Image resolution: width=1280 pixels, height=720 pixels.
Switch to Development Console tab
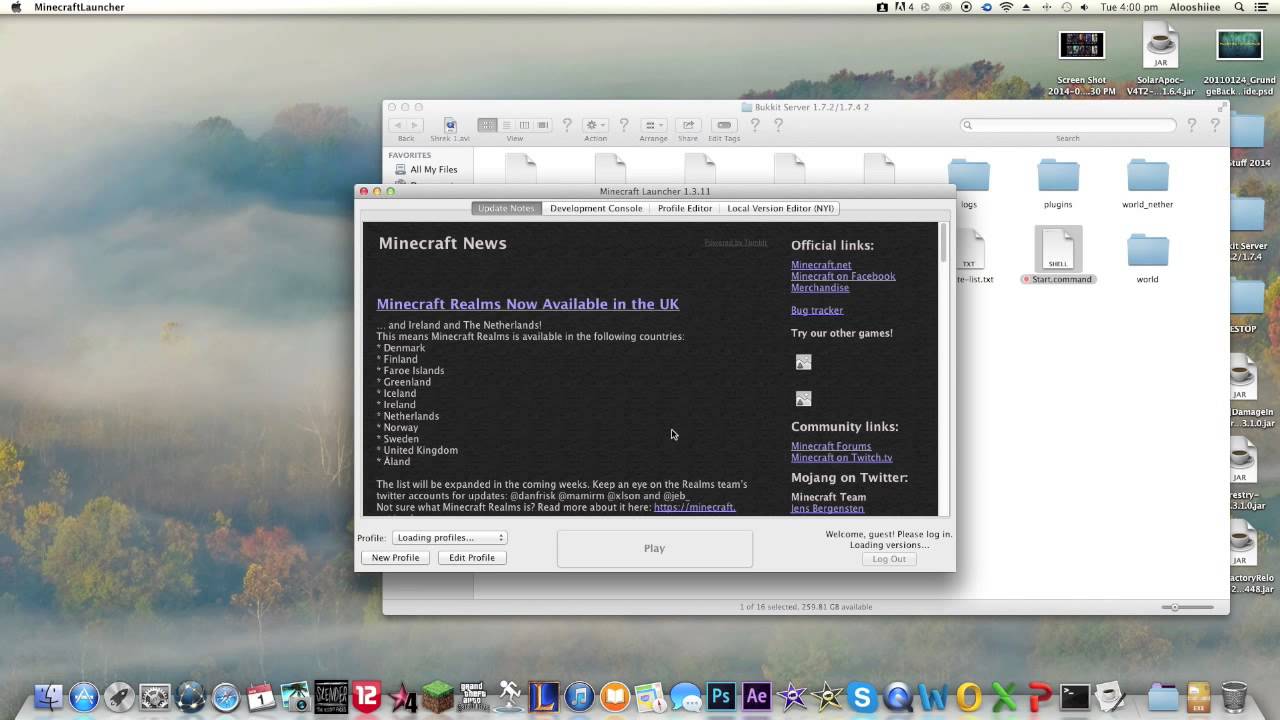click(596, 208)
